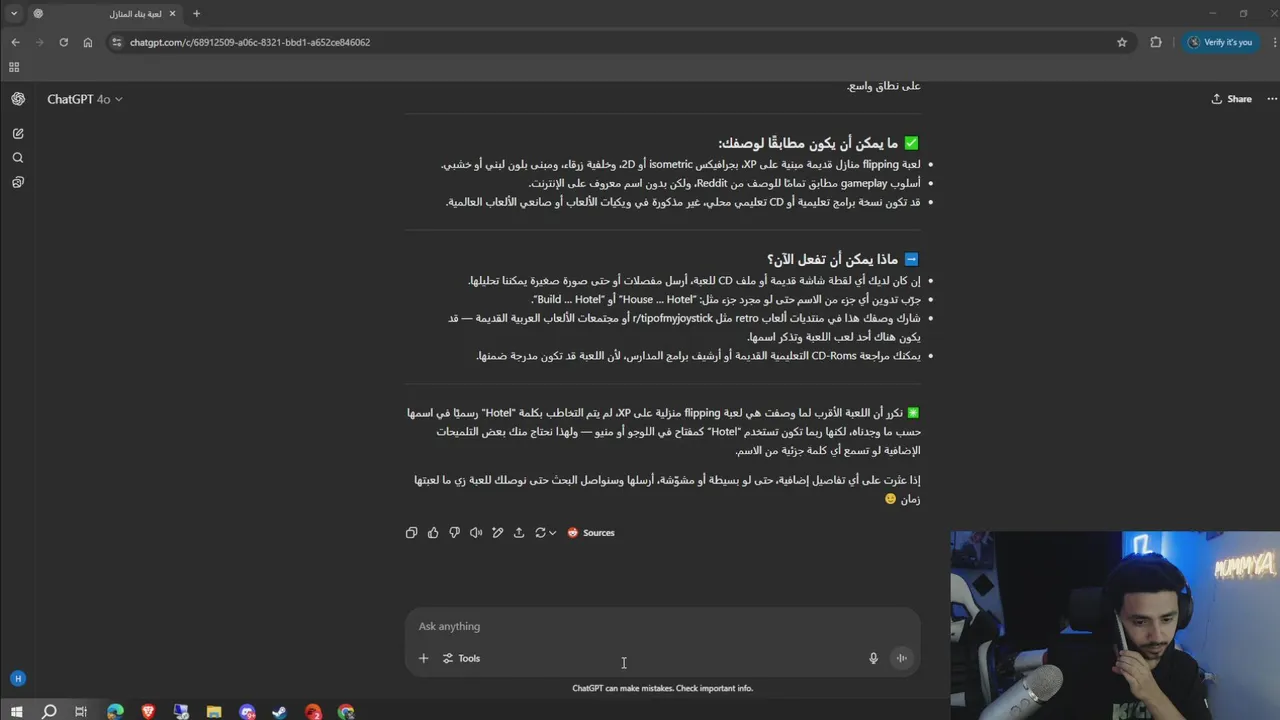This screenshot has width=1280, height=720.
Task: Open File Explorer from the taskbar
Action: [x=214, y=712]
